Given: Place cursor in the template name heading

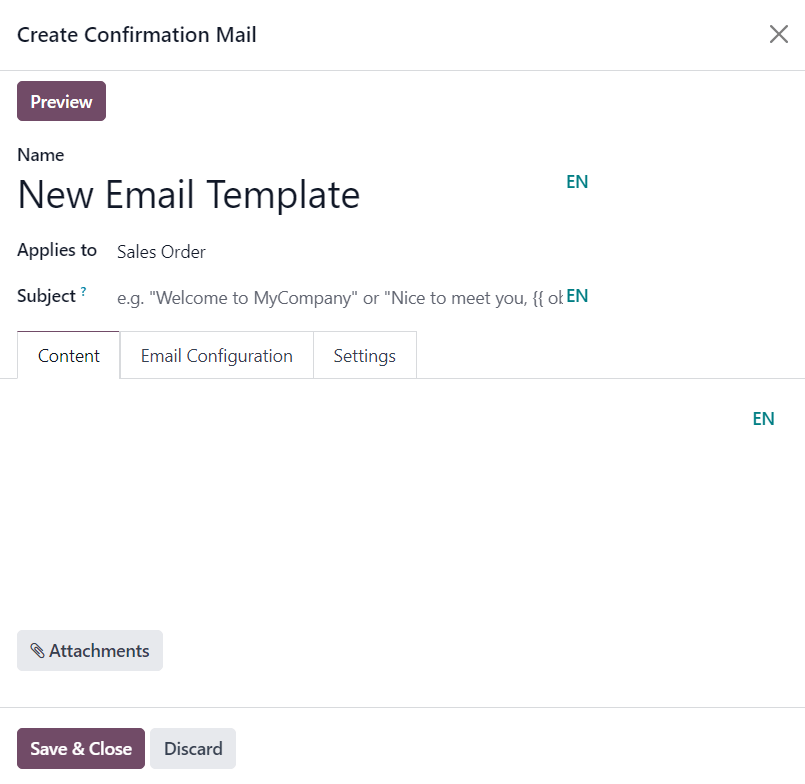Looking at the screenshot, I should 188,195.
